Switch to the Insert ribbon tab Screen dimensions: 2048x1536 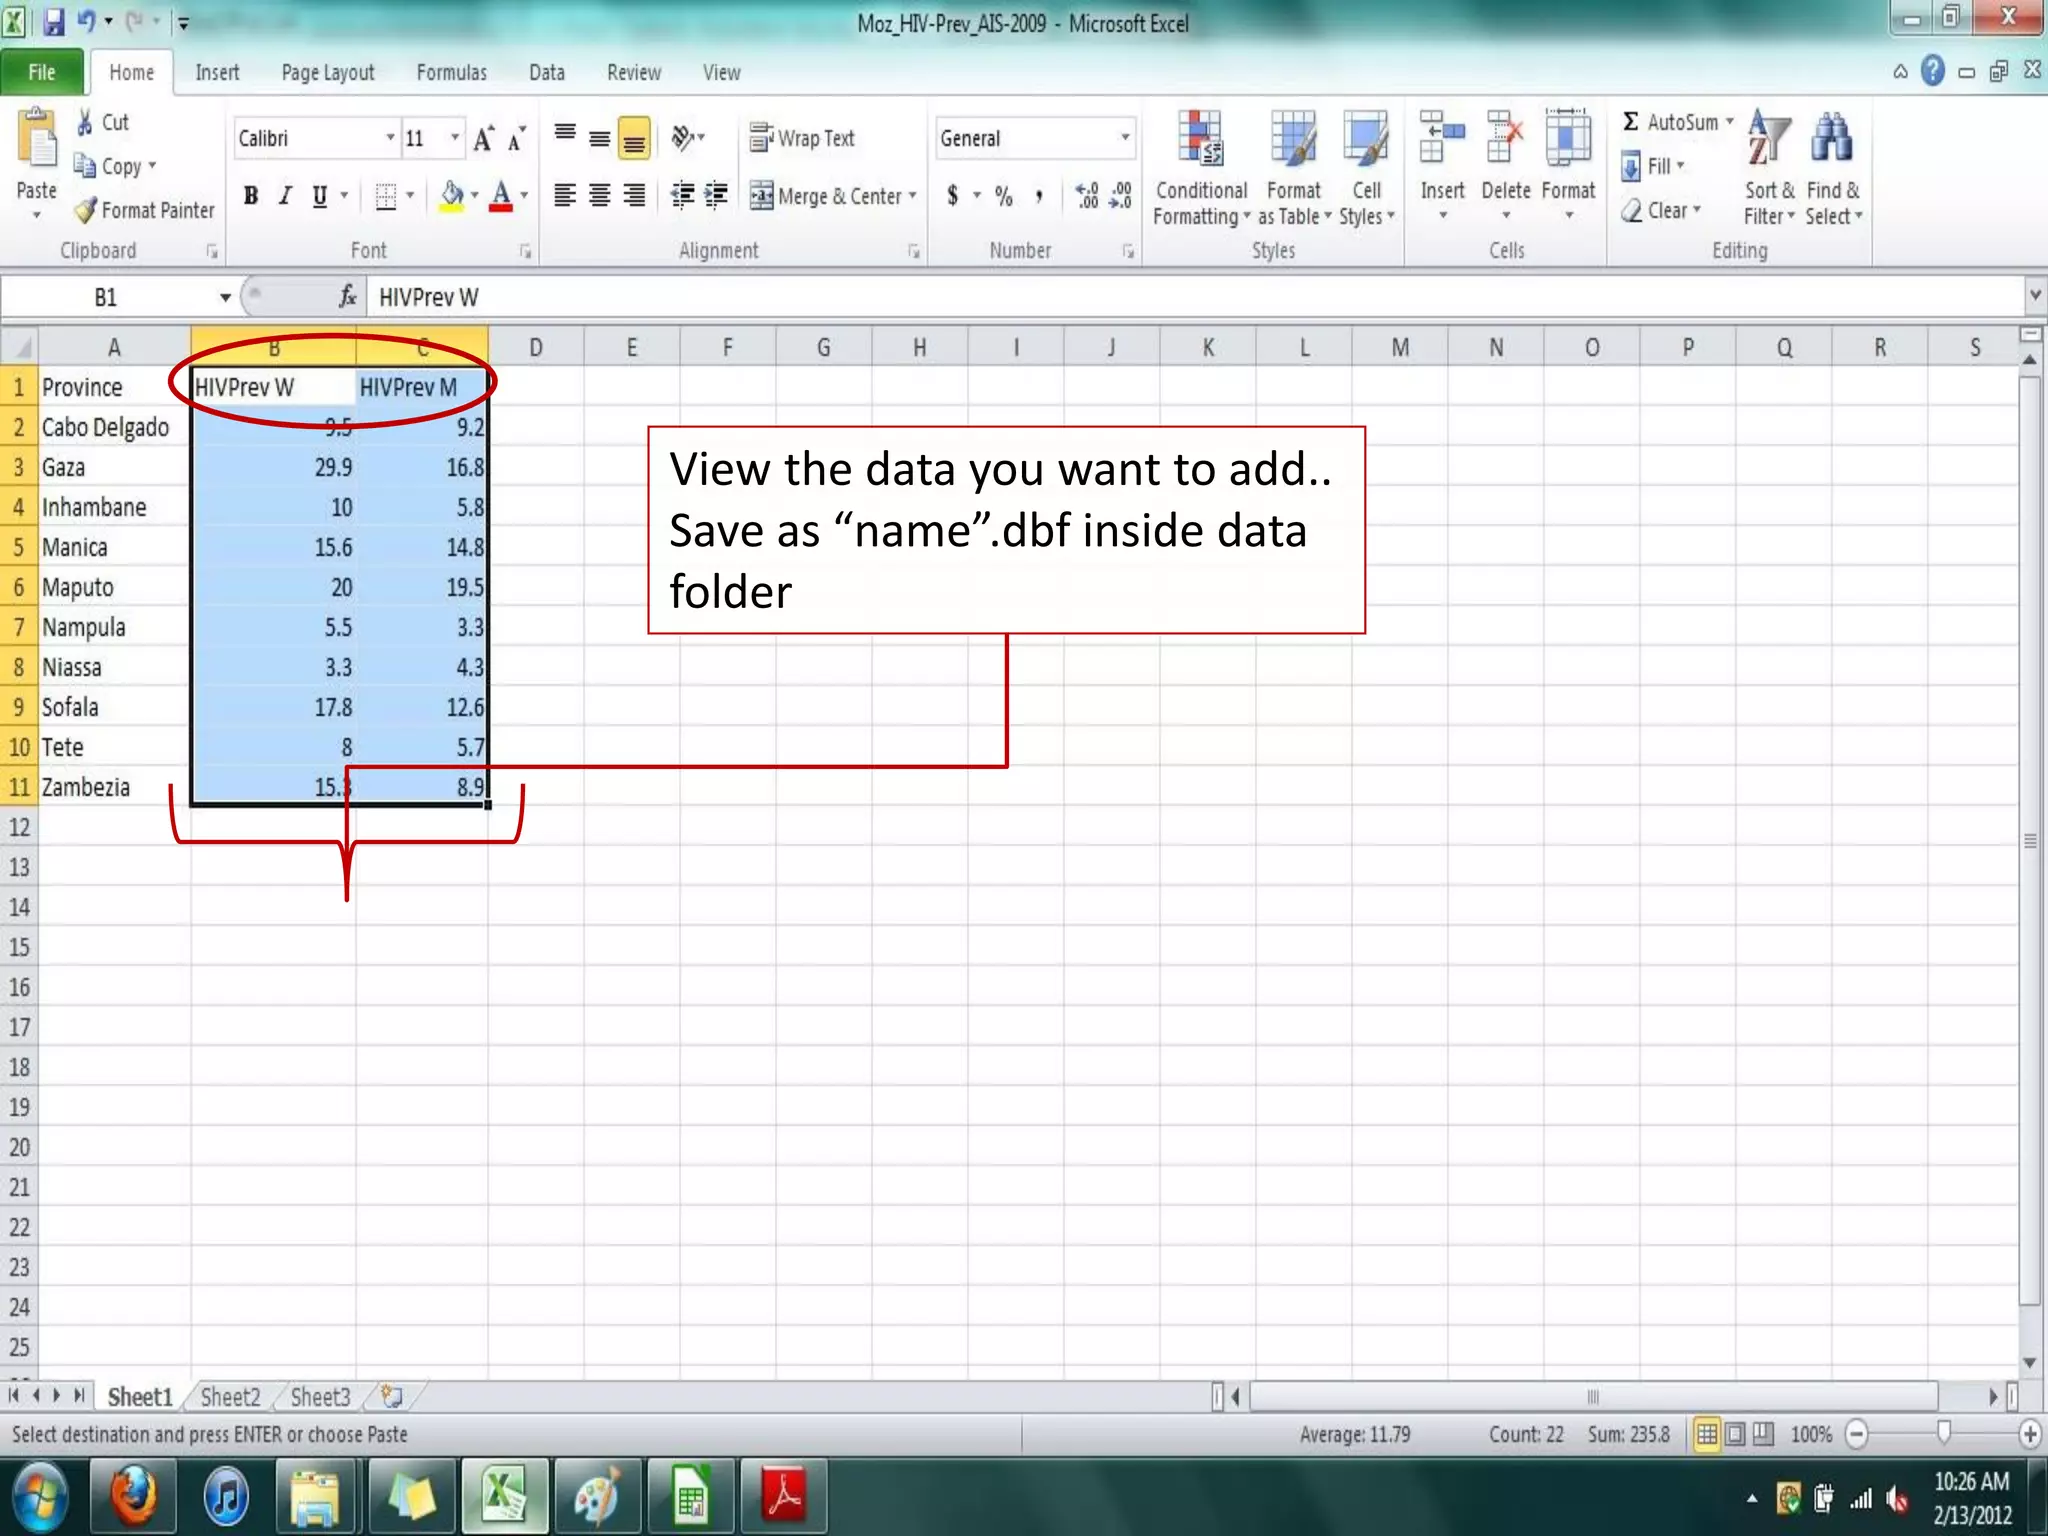coord(217,72)
